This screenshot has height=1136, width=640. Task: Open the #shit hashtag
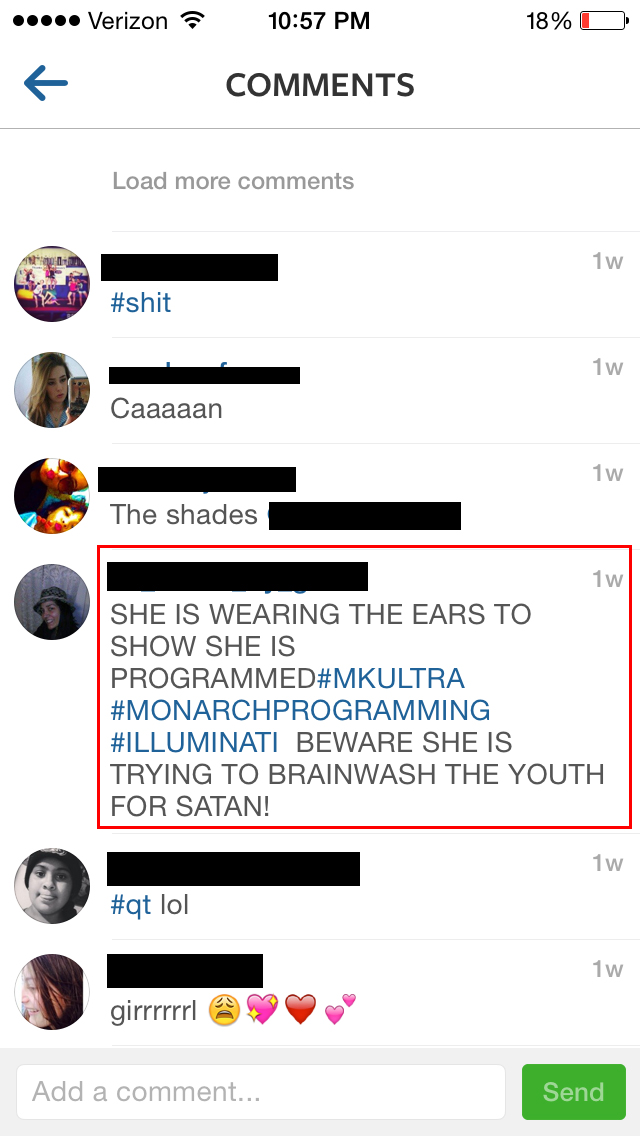pos(141,302)
